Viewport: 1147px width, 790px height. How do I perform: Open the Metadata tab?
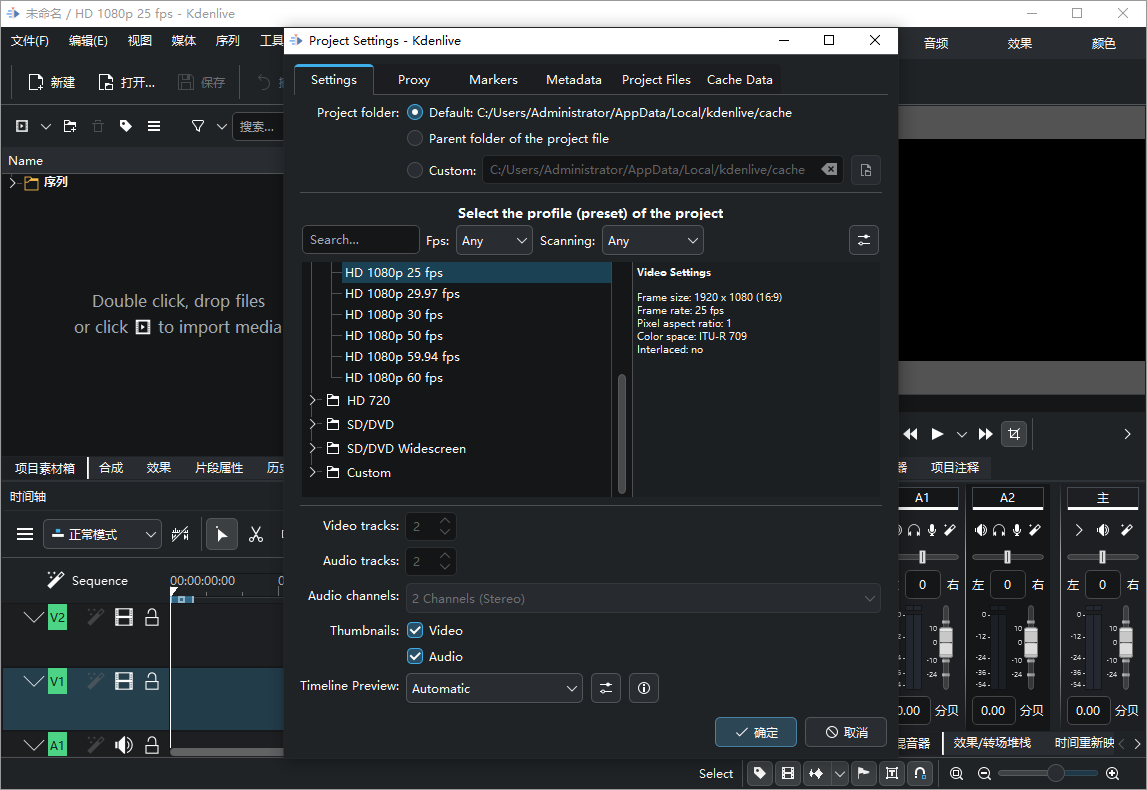tap(573, 80)
